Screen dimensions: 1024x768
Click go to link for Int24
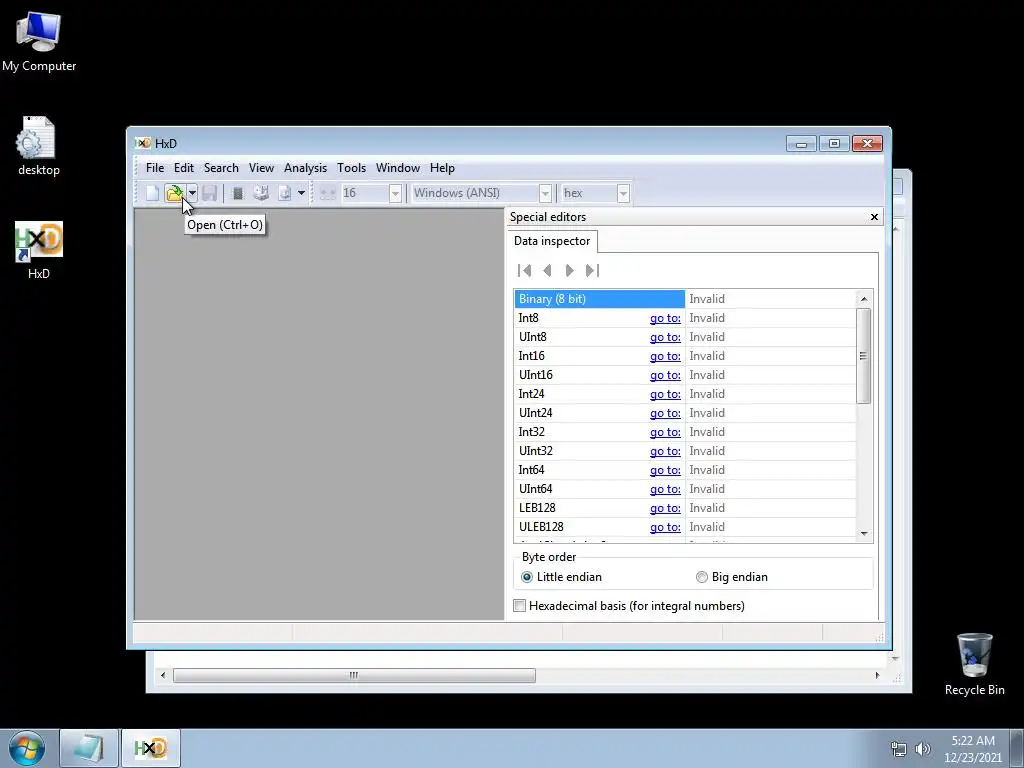tap(665, 394)
